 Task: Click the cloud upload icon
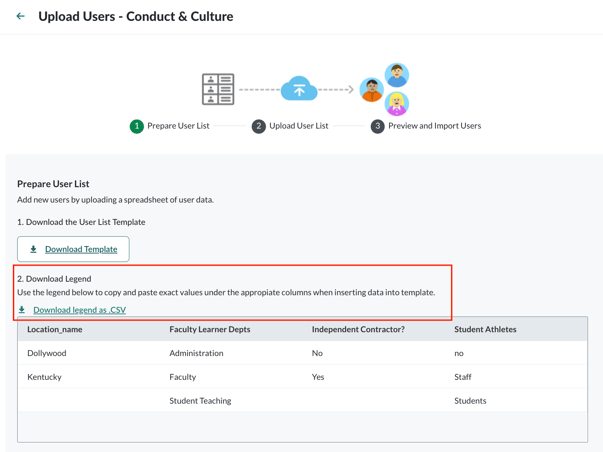click(x=298, y=89)
